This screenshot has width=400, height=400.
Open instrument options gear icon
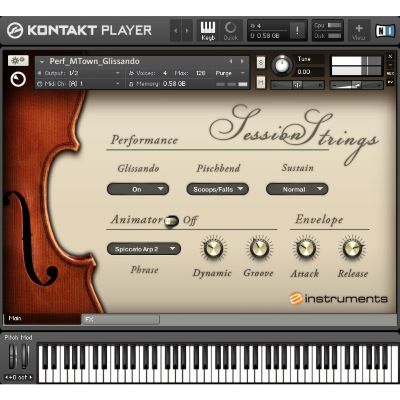point(18,60)
